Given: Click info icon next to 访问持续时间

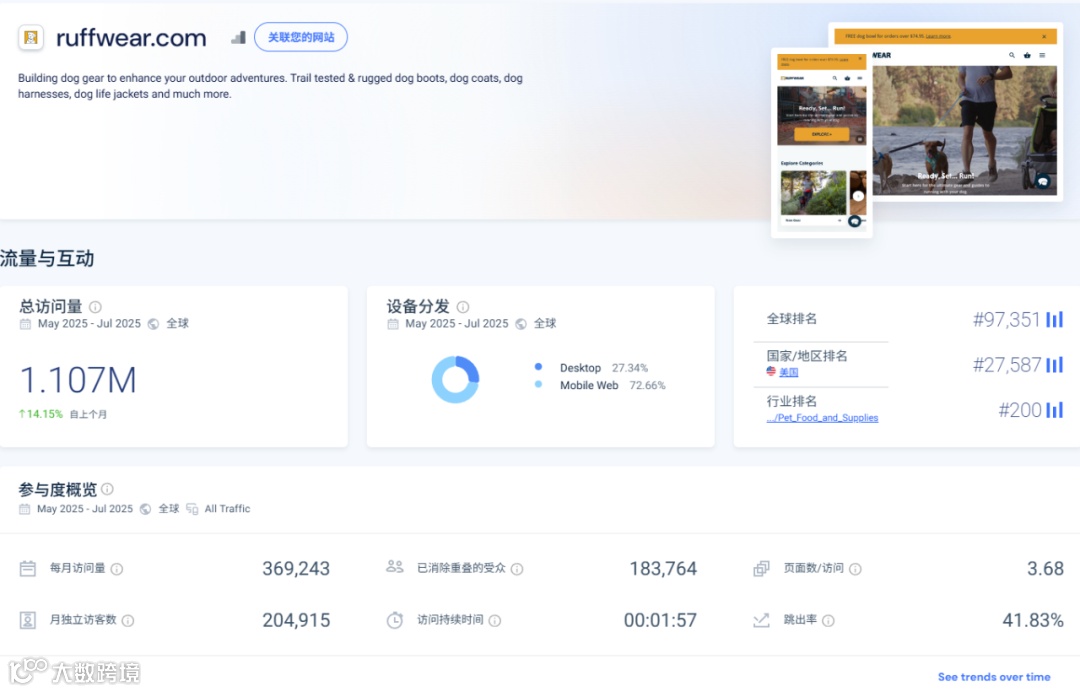Looking at the screenshot, I should [495, 620].
